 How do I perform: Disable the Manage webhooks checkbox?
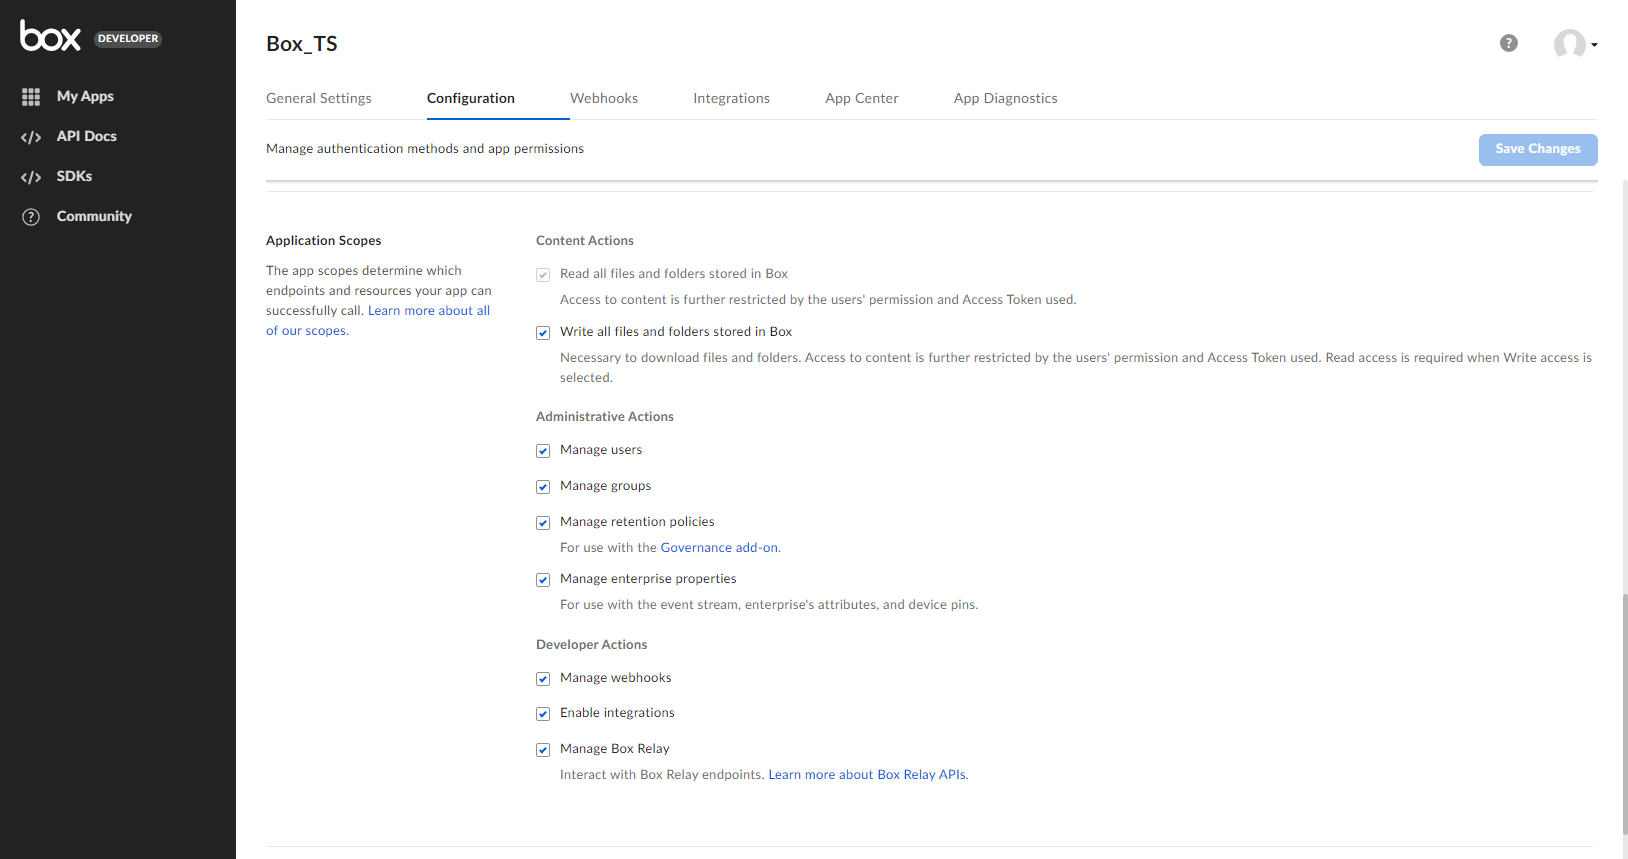click(543, 679)
